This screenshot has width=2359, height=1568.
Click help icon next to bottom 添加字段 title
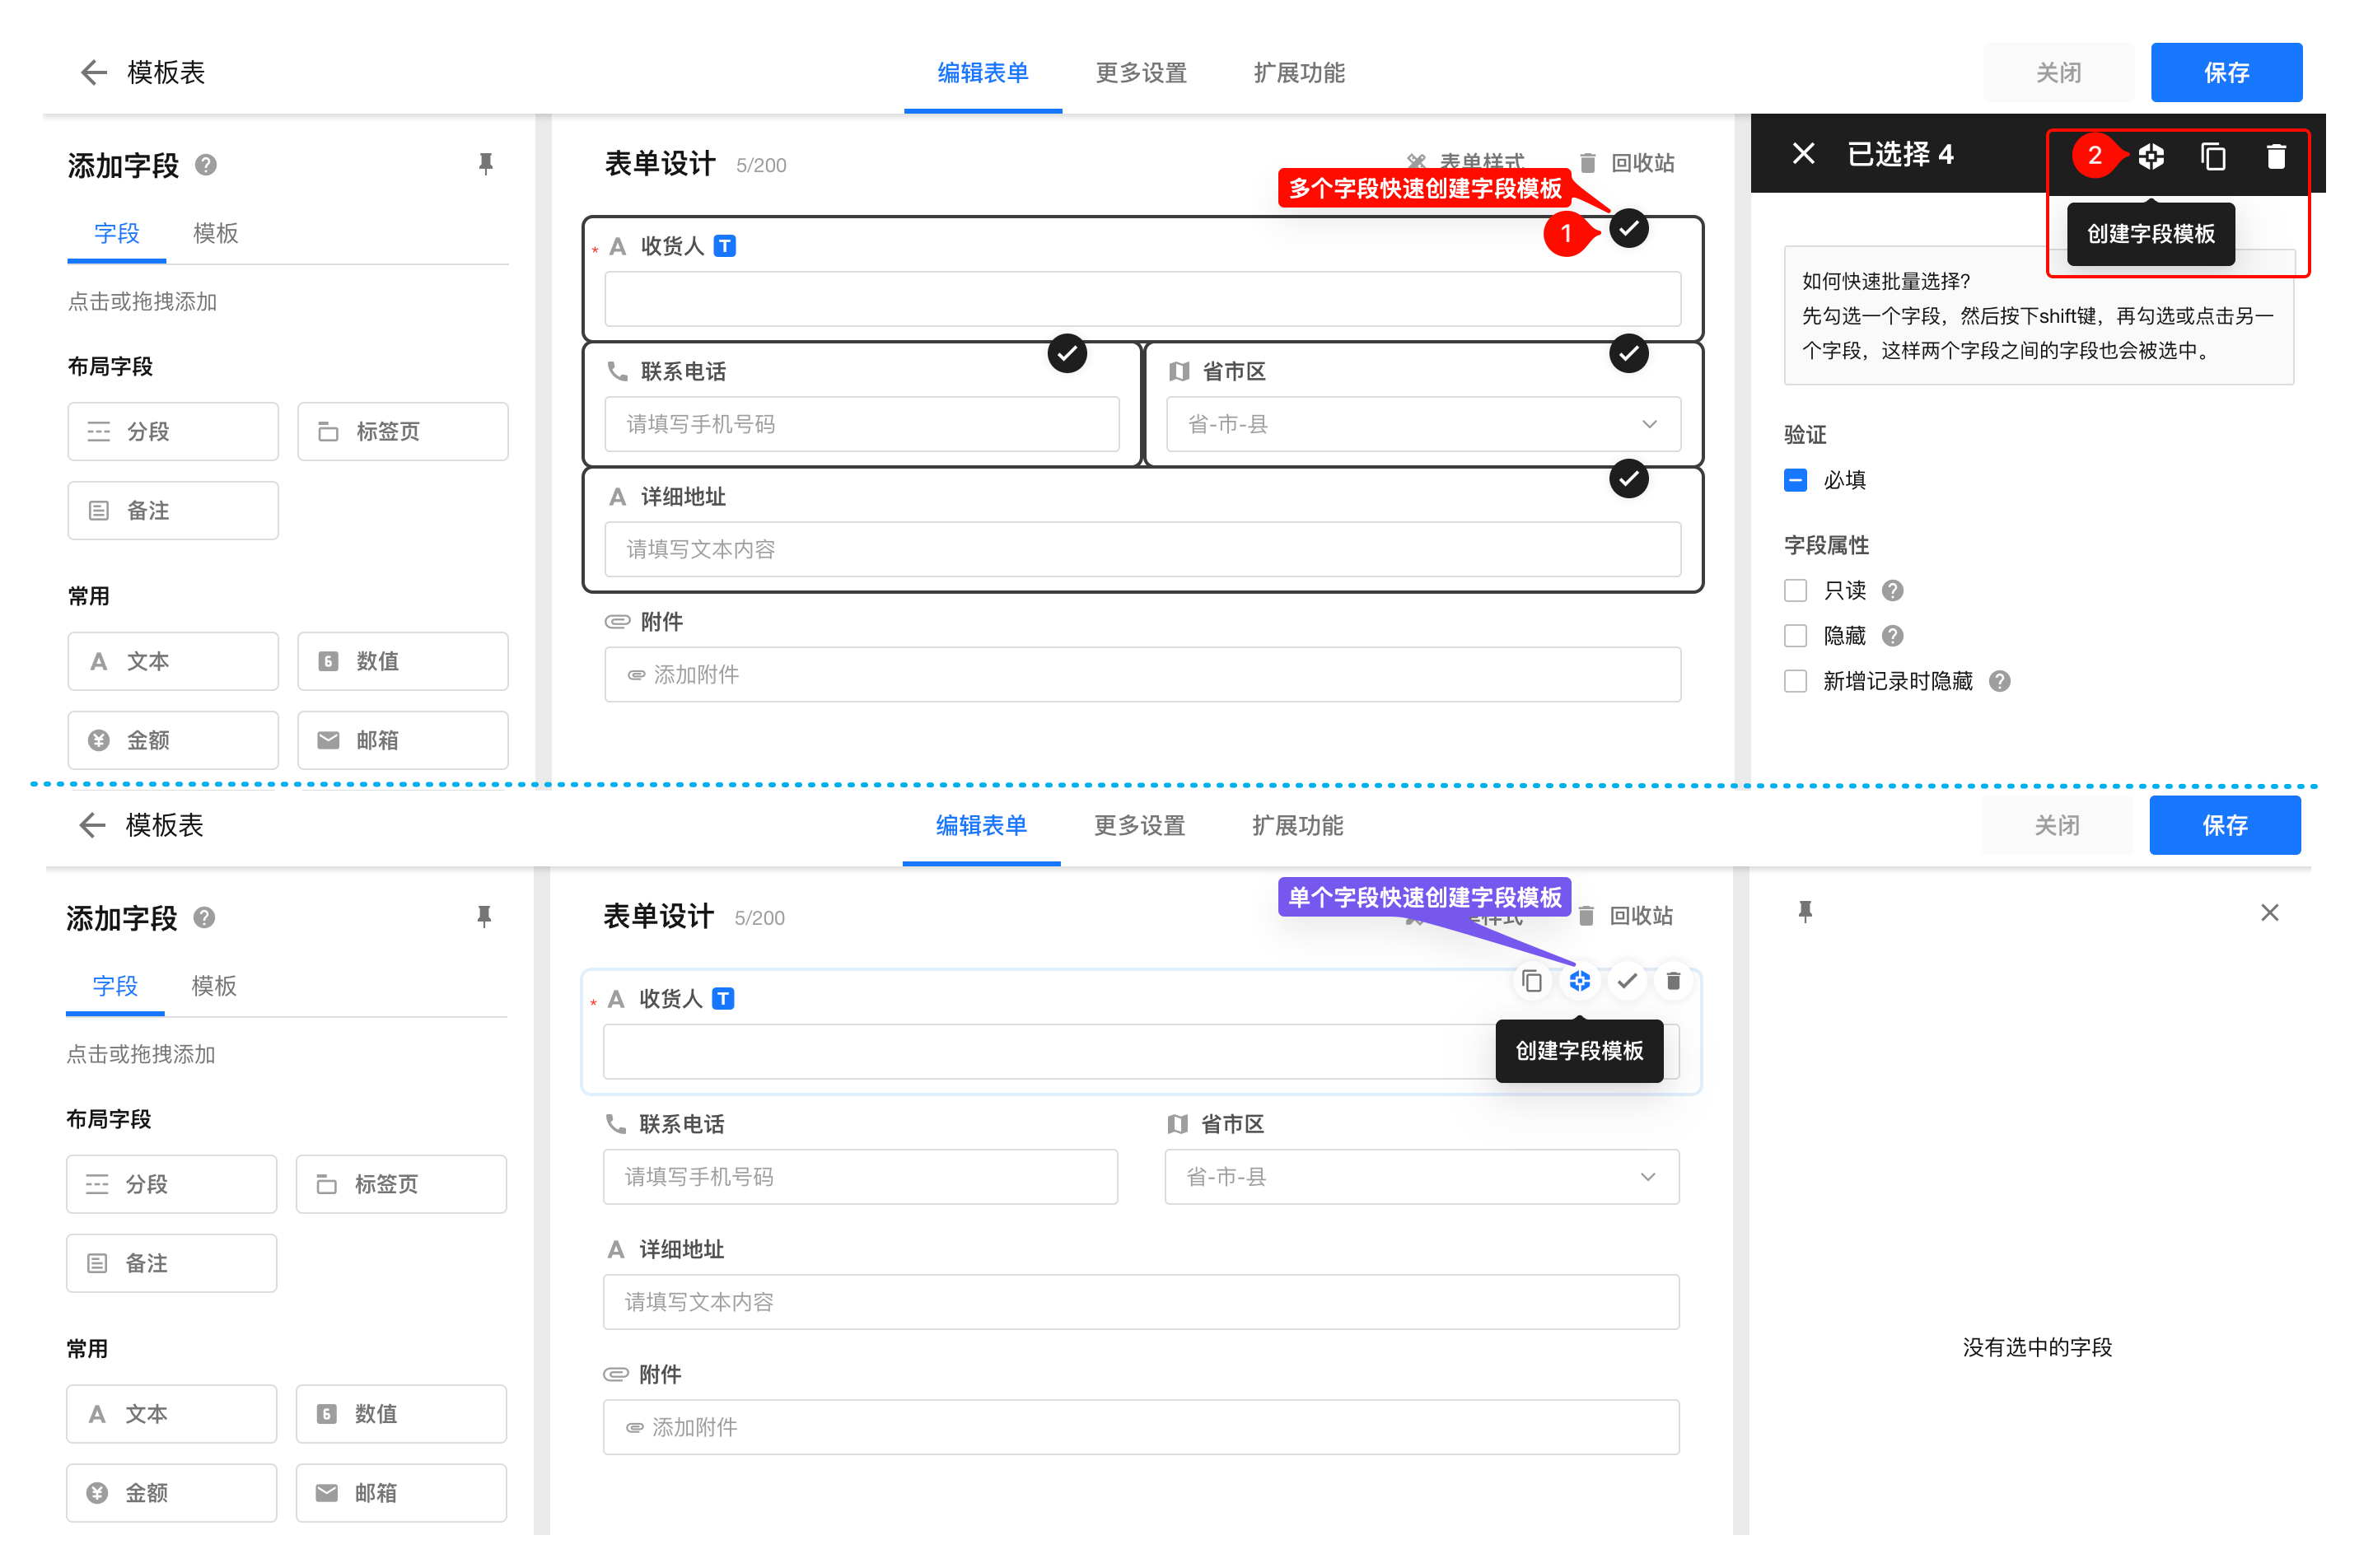pyautogui.click(x=204, y=918)
